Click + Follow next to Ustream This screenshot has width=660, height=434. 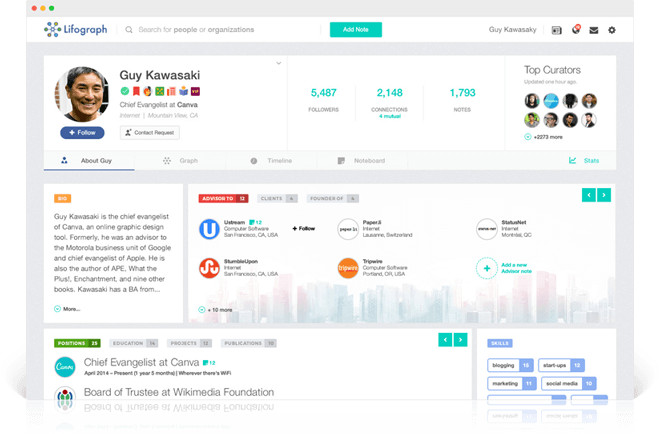click(303, 229)
